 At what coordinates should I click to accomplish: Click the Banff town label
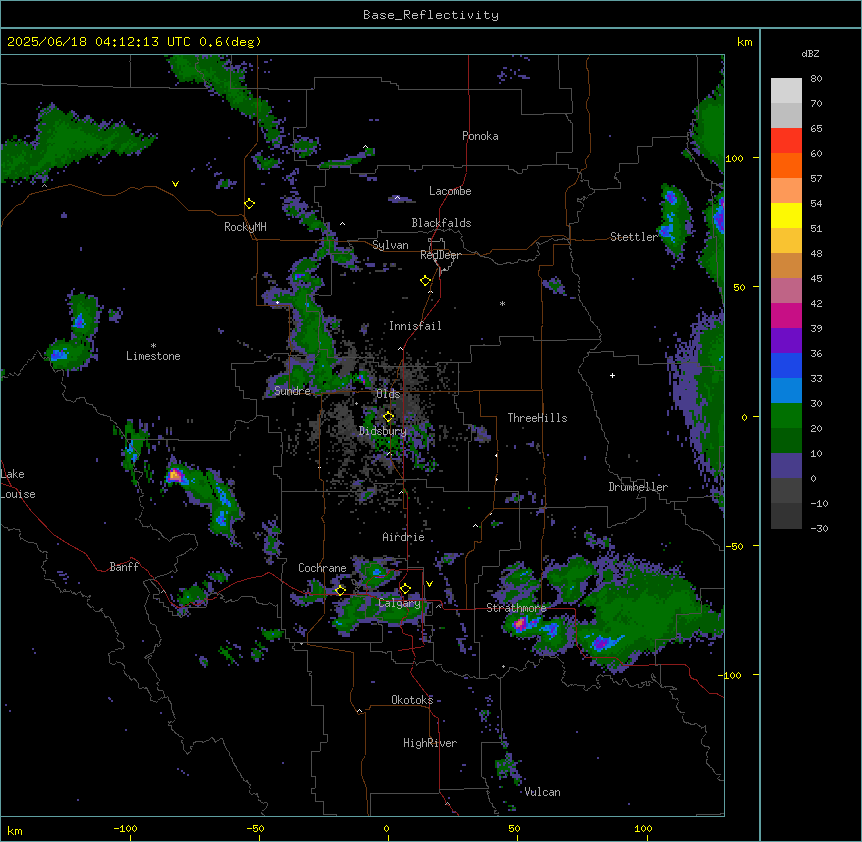(x=124, y=567)
